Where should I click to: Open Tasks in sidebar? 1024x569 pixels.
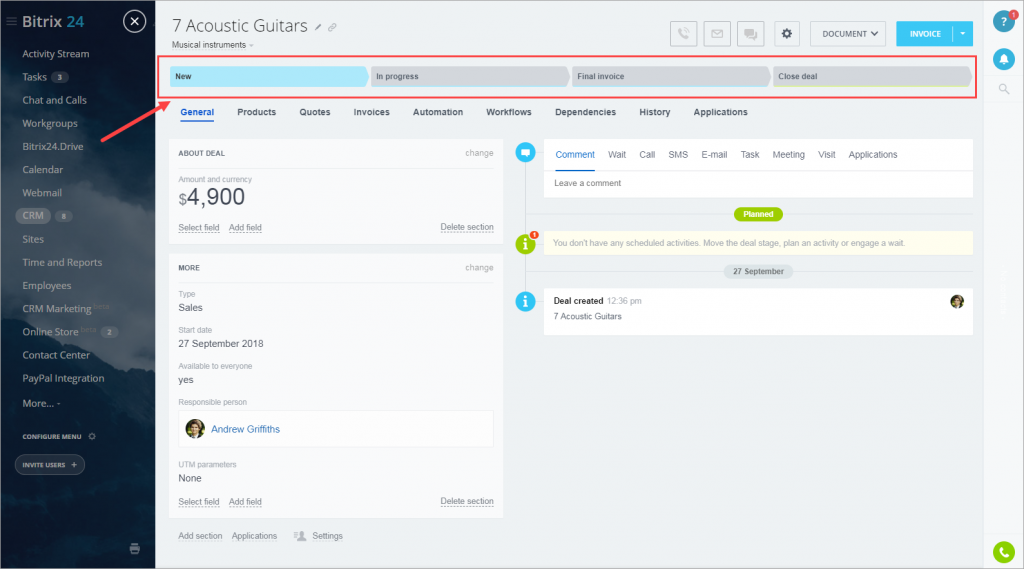point(35,77)
